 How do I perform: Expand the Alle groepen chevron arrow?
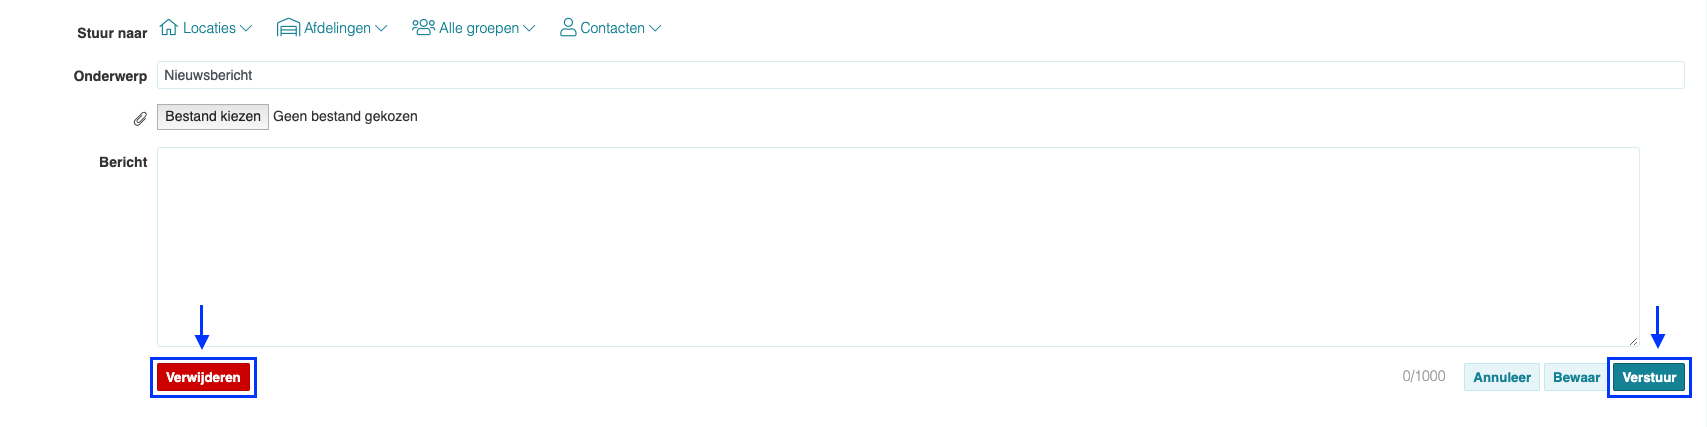[529, 28]
